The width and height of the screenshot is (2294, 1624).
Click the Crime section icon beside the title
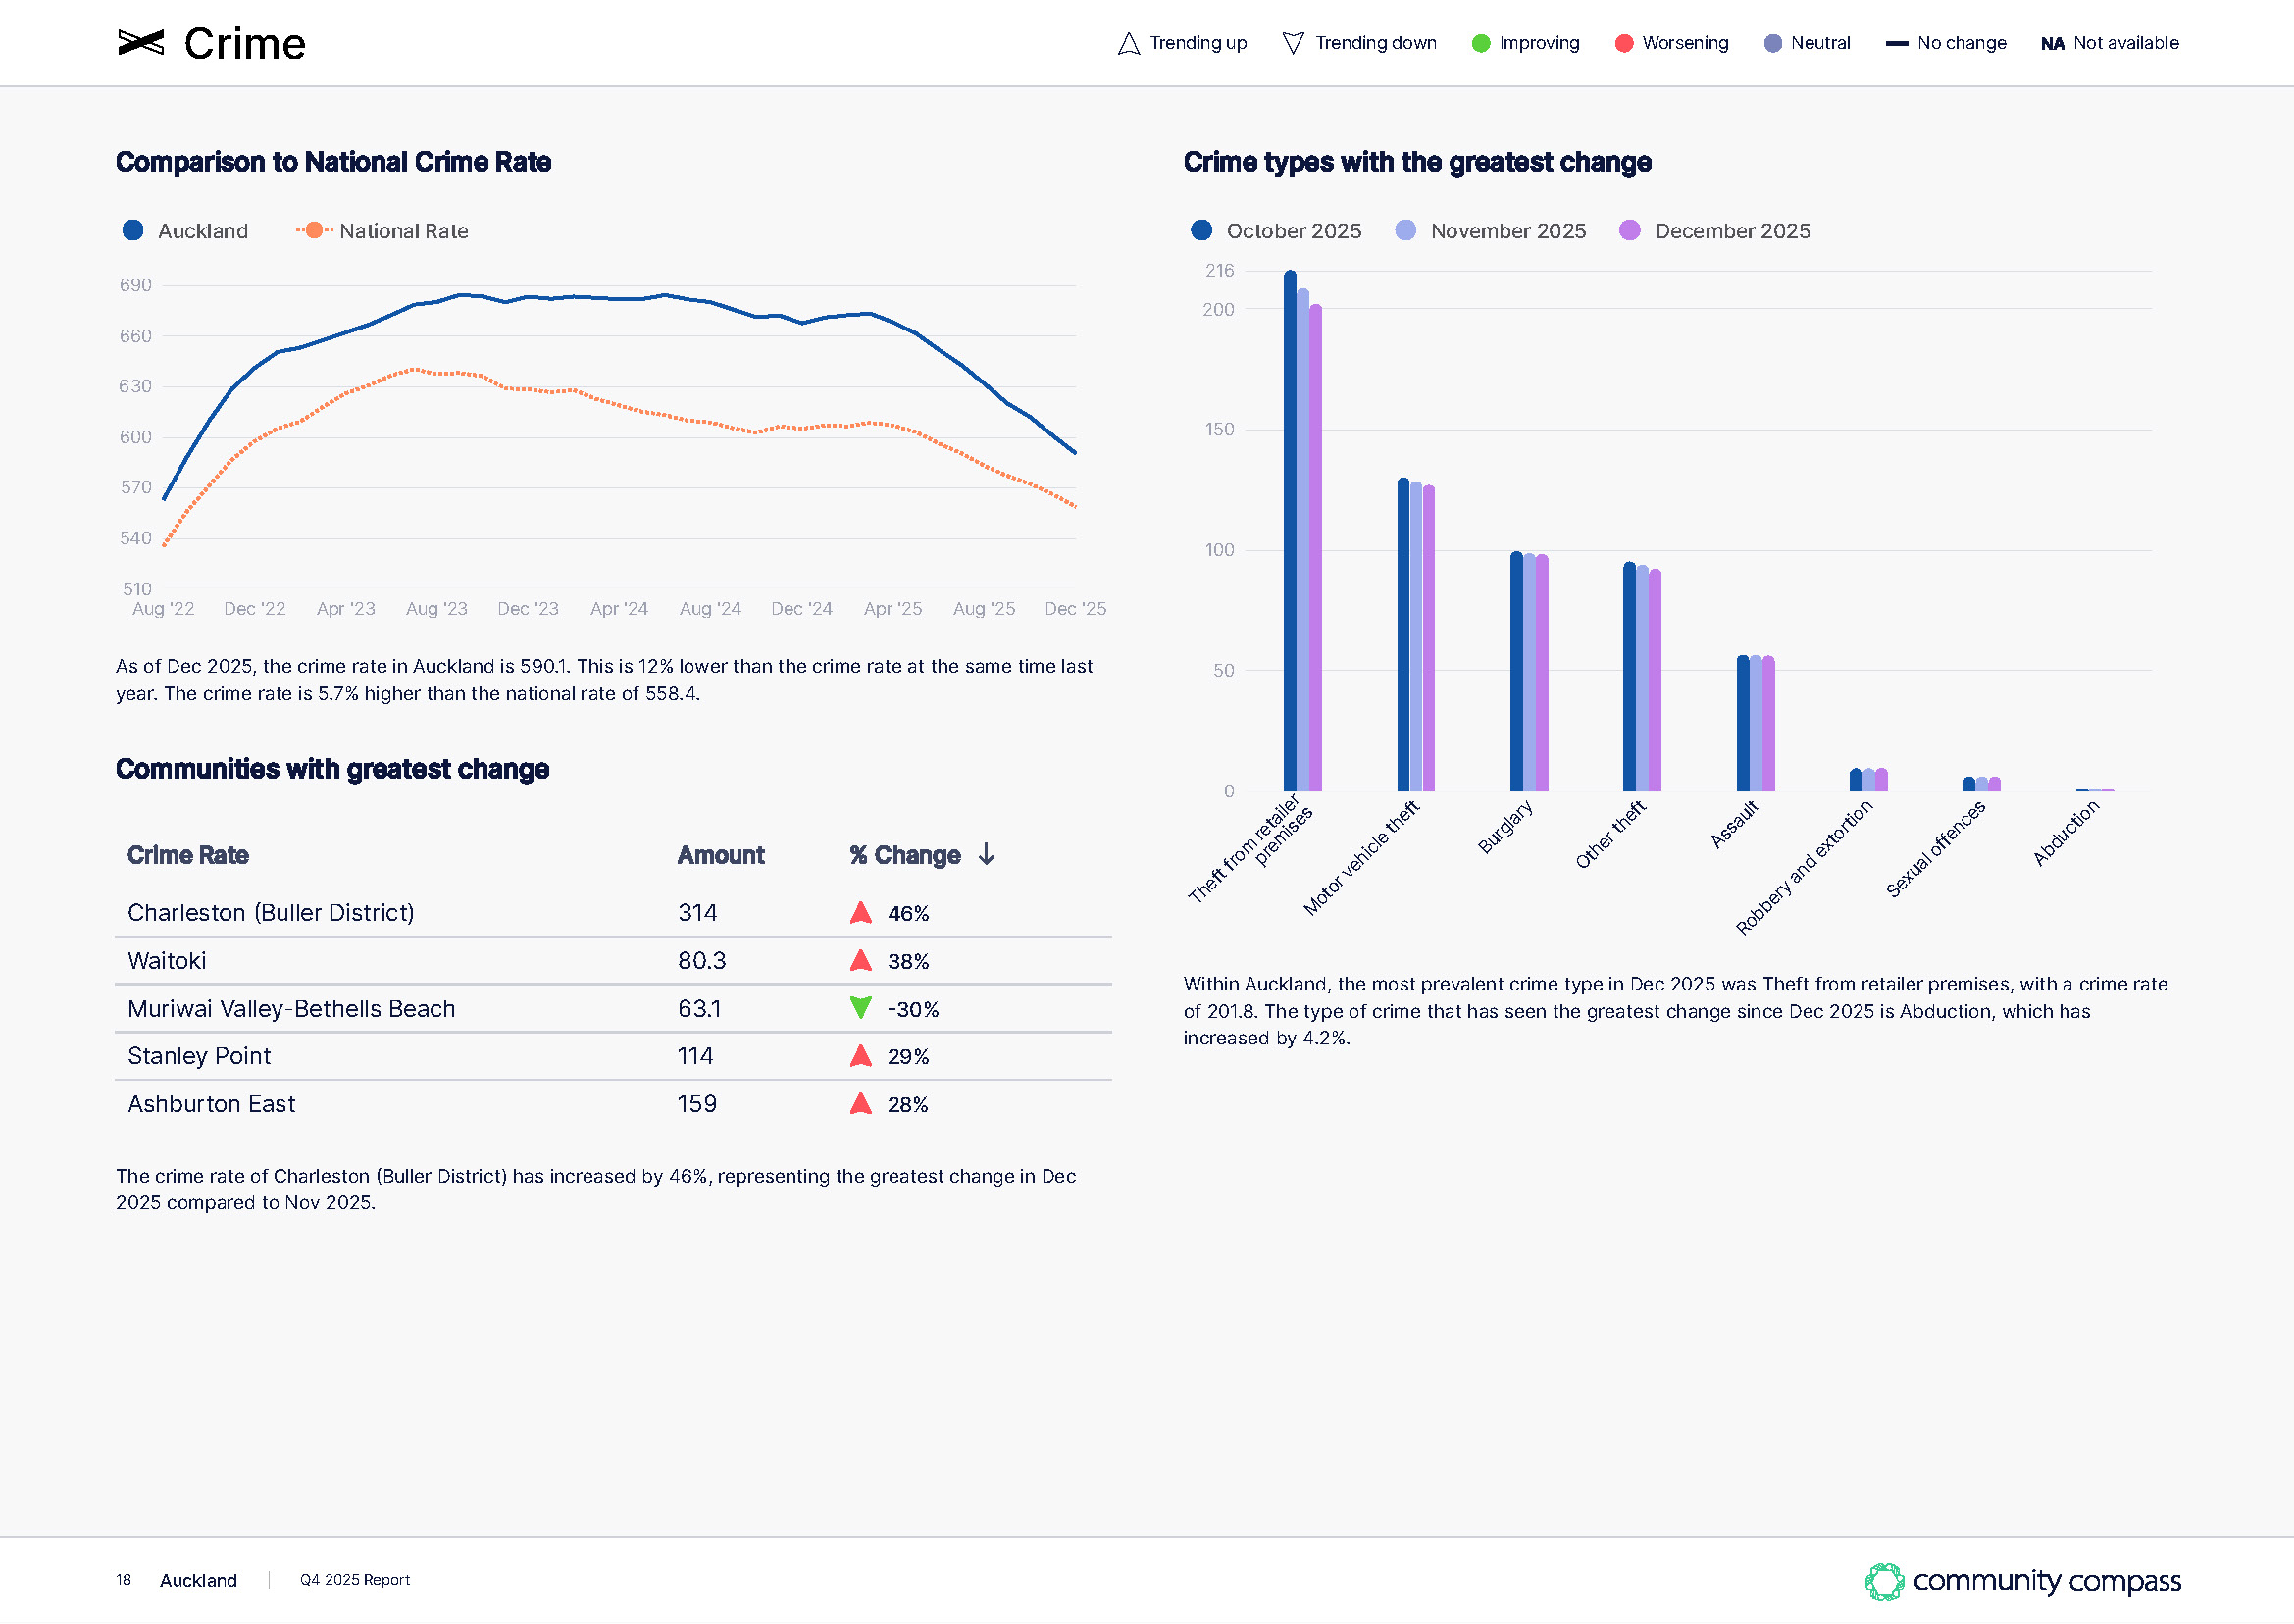coord(140,43)
